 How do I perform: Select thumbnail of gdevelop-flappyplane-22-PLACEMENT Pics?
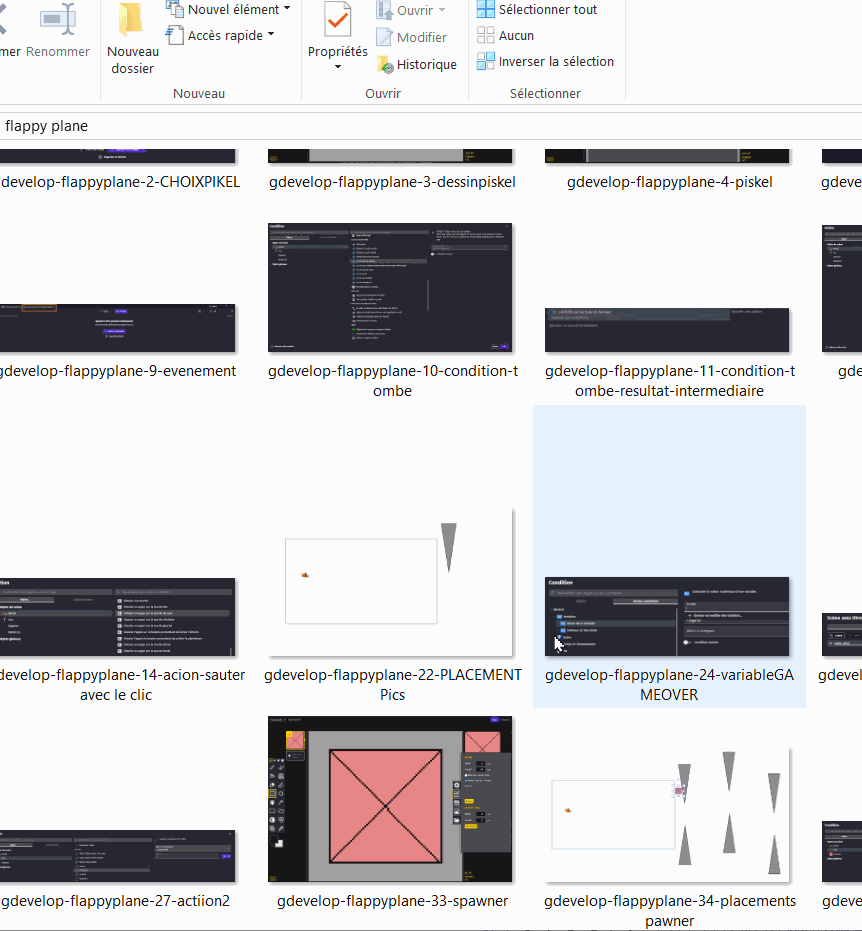390,582
